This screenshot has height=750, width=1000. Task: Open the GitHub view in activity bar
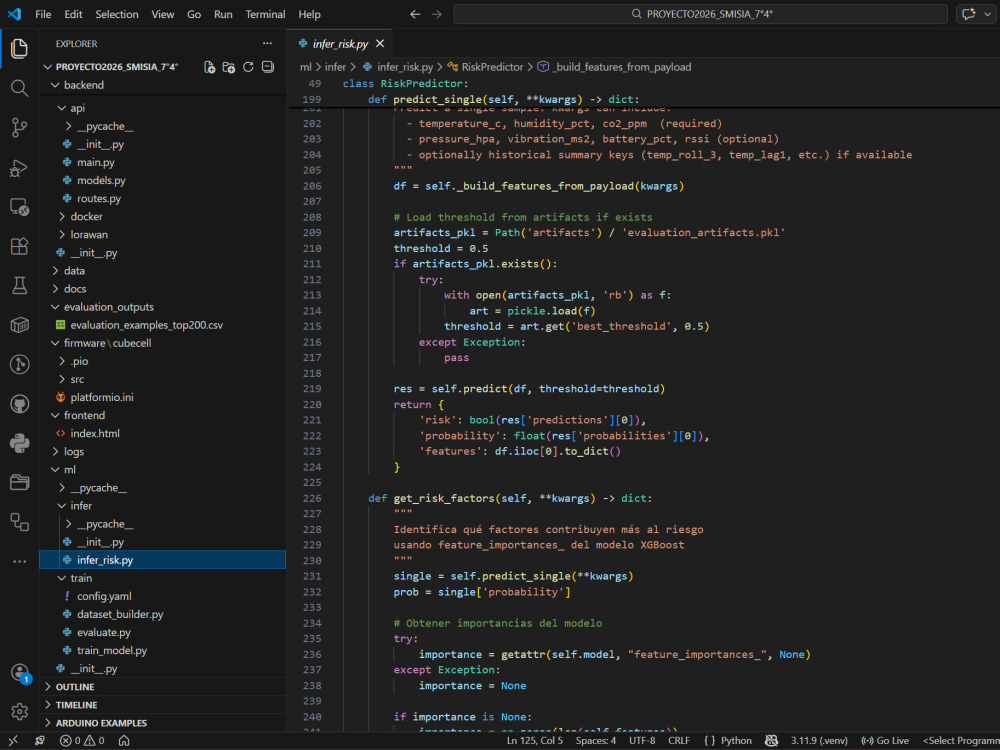click(x=19, y=404)
